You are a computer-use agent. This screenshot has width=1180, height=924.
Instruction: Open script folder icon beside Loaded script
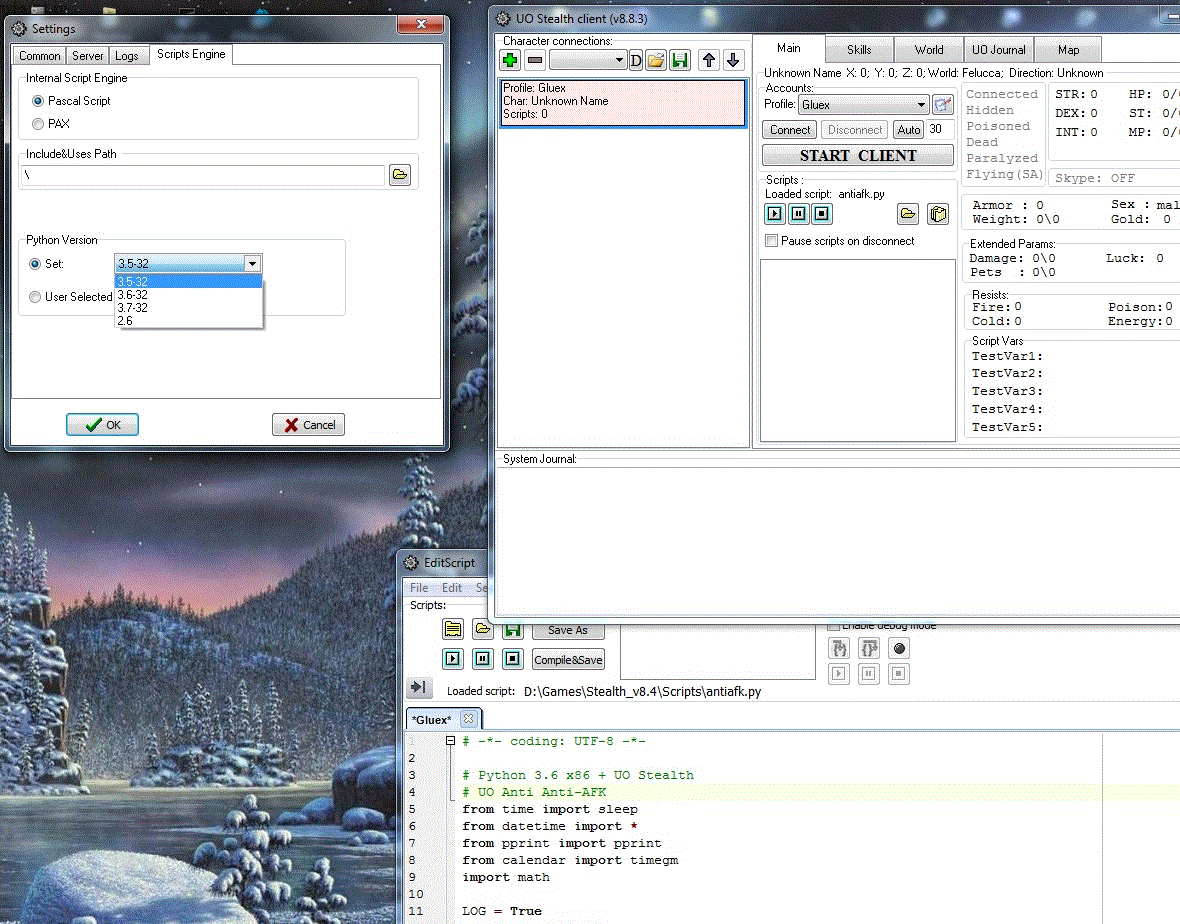[x=907, y=213]
